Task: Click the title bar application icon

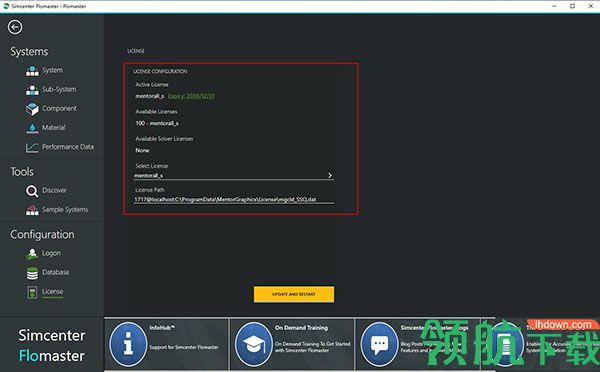Action: [x=6, y=6]
